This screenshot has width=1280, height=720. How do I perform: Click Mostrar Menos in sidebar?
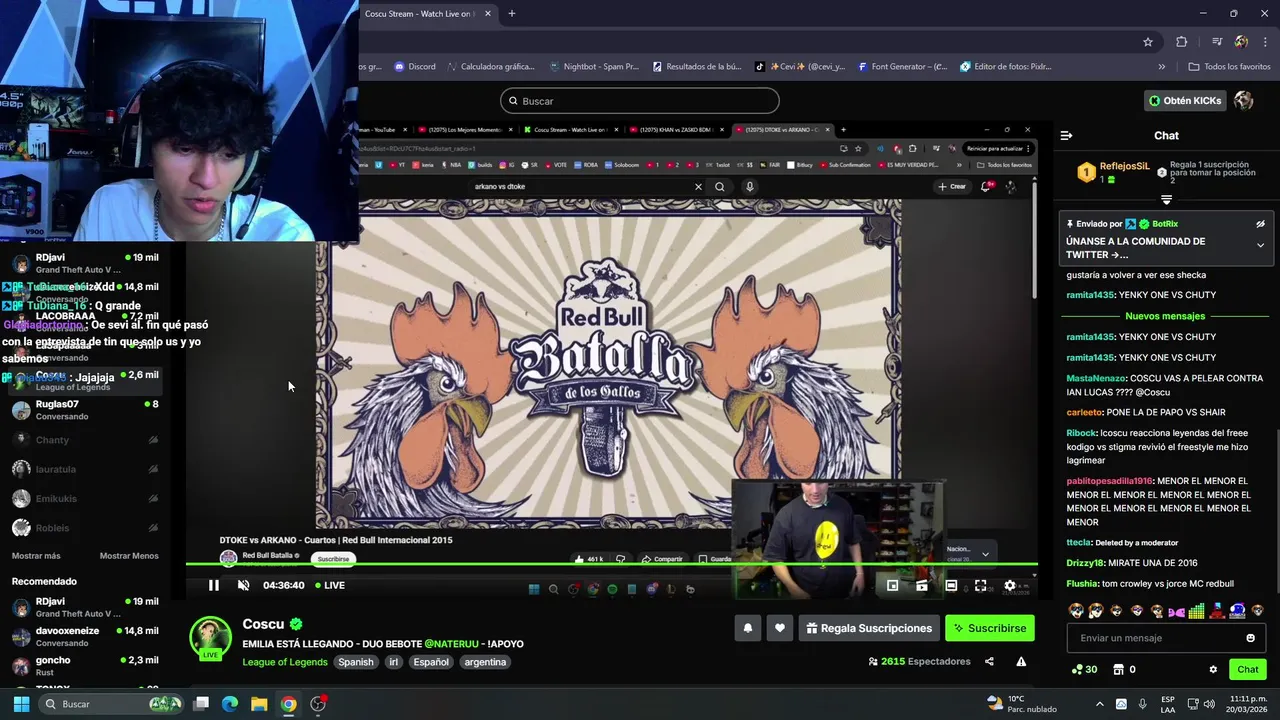click(129, 556)
